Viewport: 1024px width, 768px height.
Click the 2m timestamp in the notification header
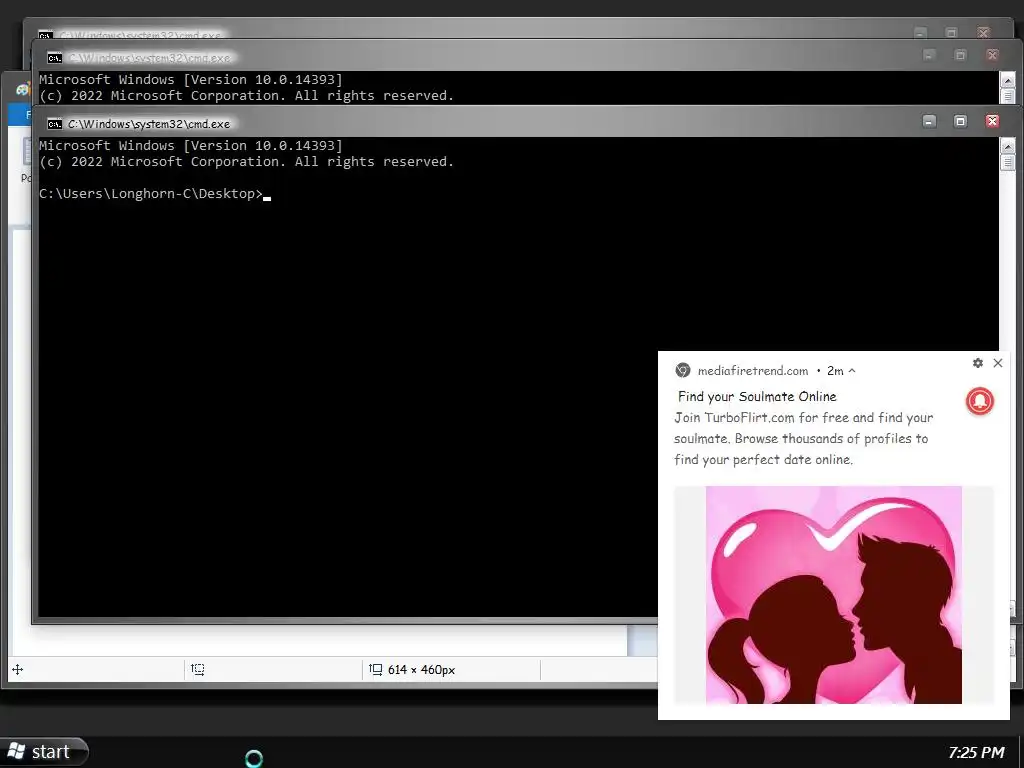click(835, 371)
